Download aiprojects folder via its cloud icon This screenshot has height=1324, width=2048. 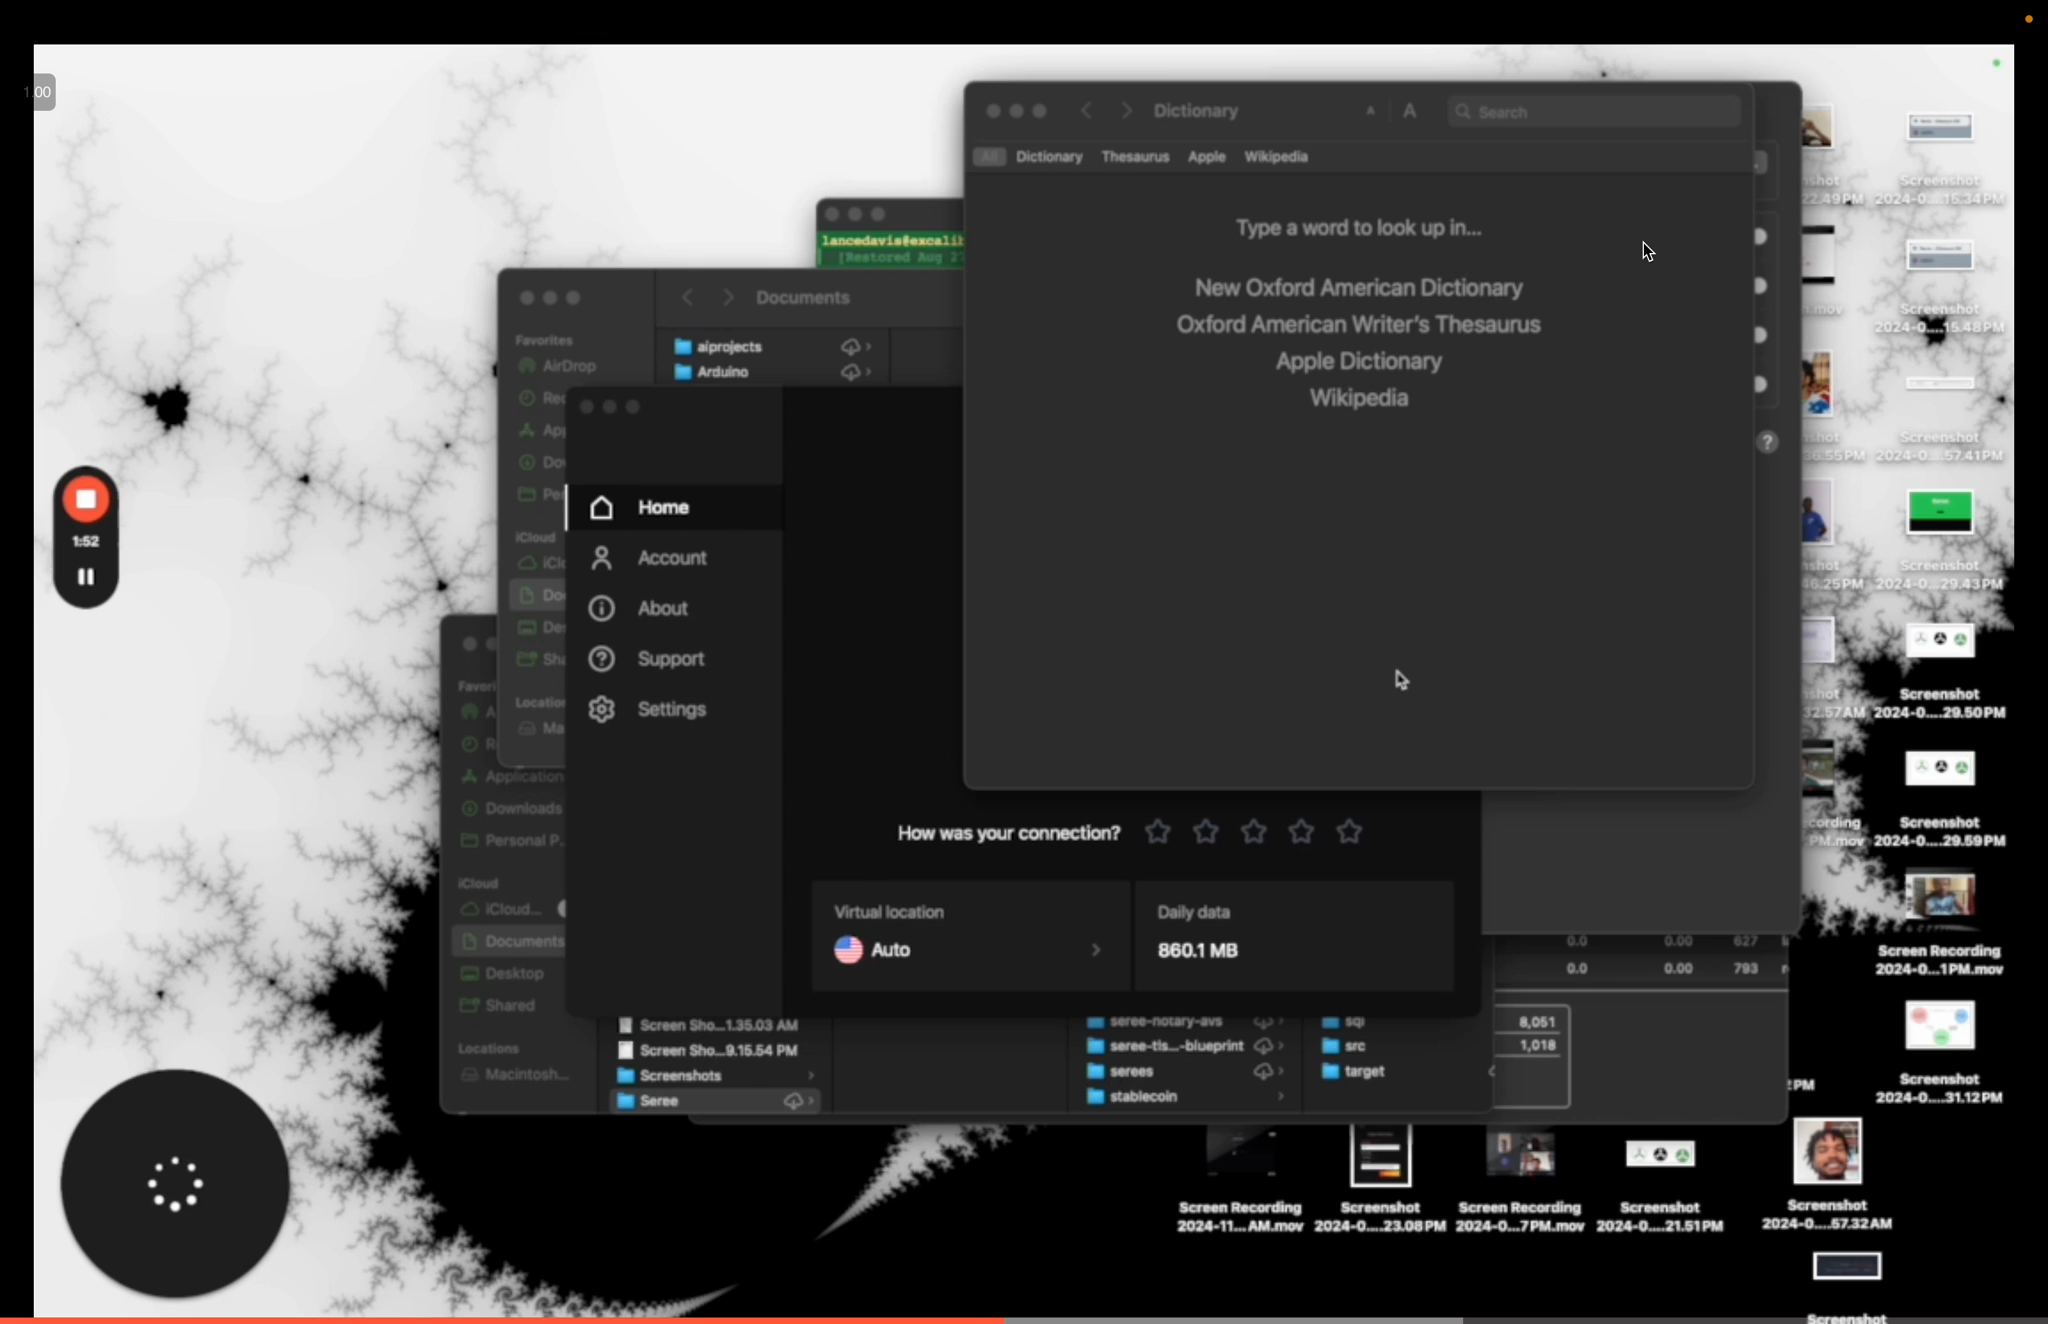point(850,347)
